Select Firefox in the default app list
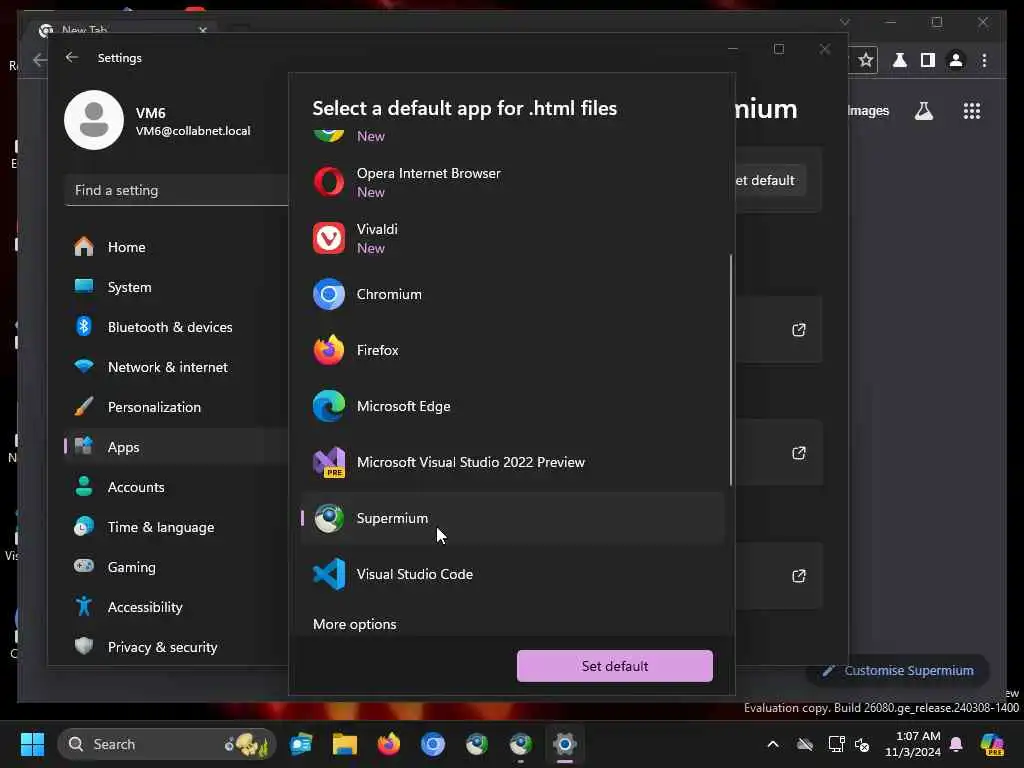Screen dimensions: 1024x768 pos(513,351)
